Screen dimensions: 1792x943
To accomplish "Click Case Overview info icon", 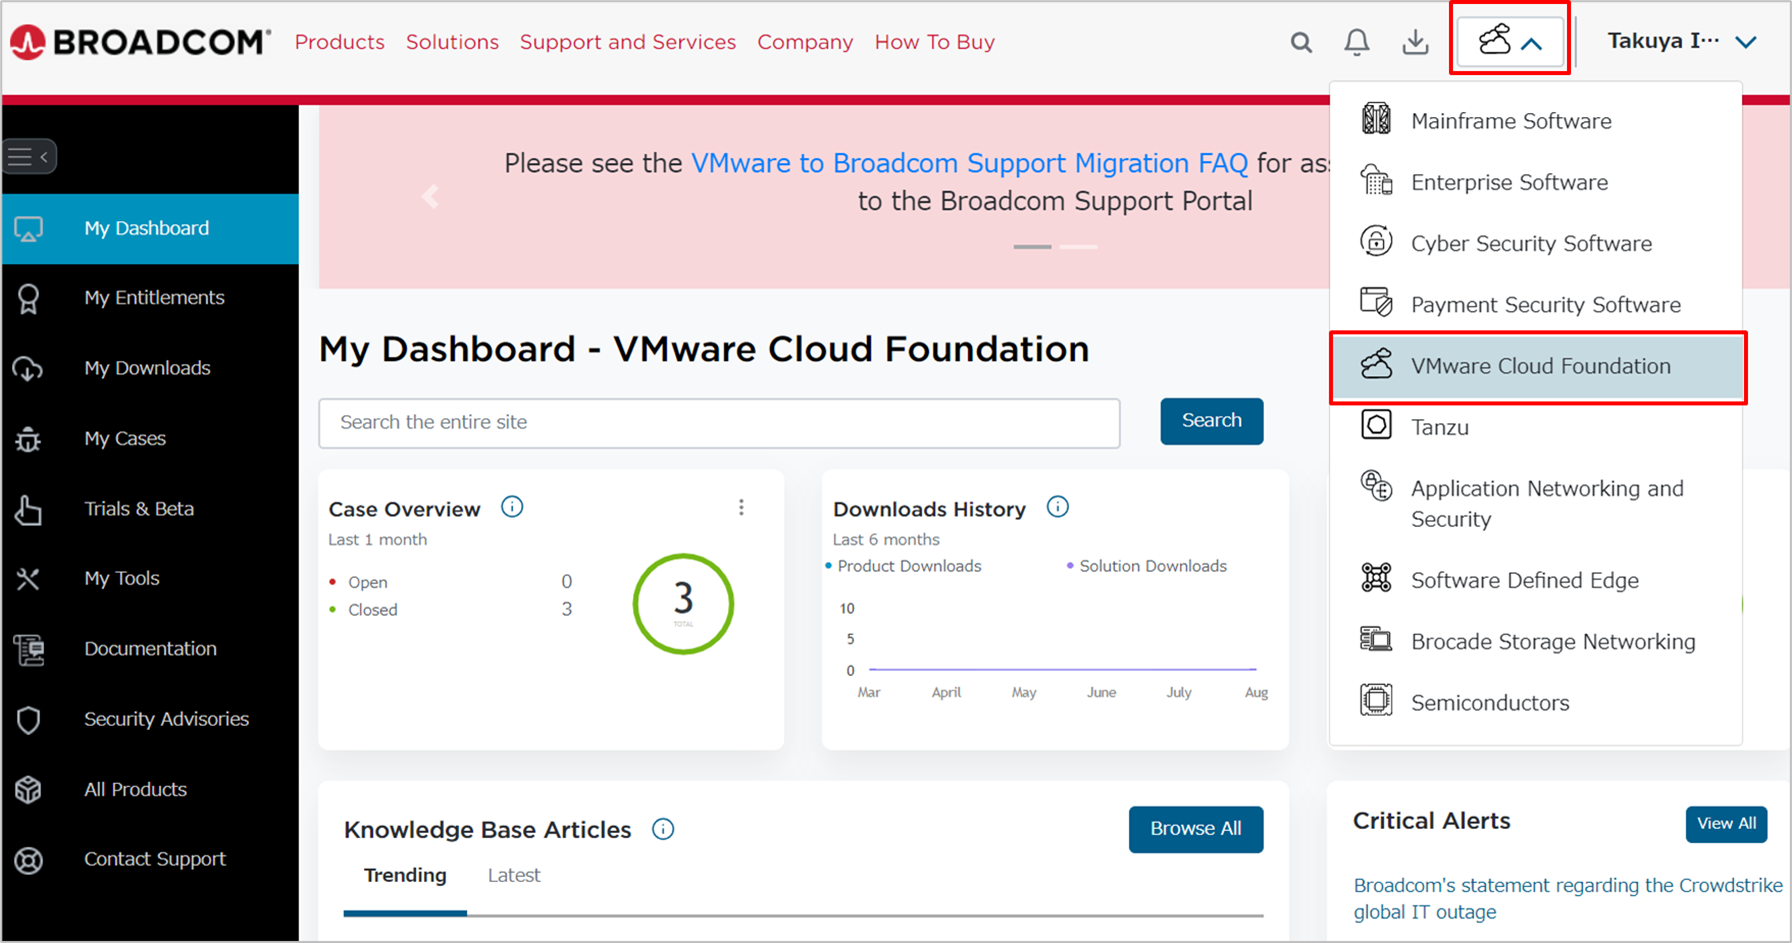I will click(x=512, y=507).
